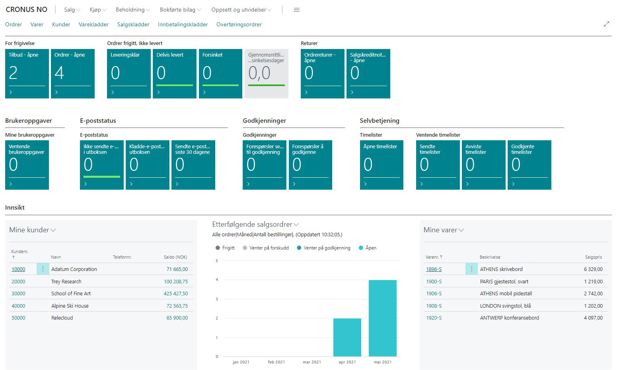Screen dimensions: 621x370
Task: Click the expand page icon at top right
Action: click(x=606, y=24)
